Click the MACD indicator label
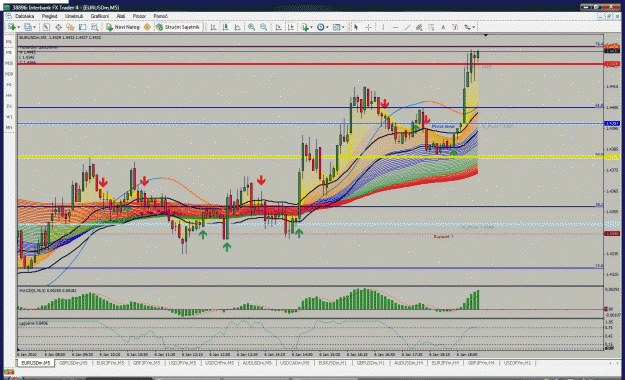Viewport: 625px width, 380px height. click(x=48, y=290)
